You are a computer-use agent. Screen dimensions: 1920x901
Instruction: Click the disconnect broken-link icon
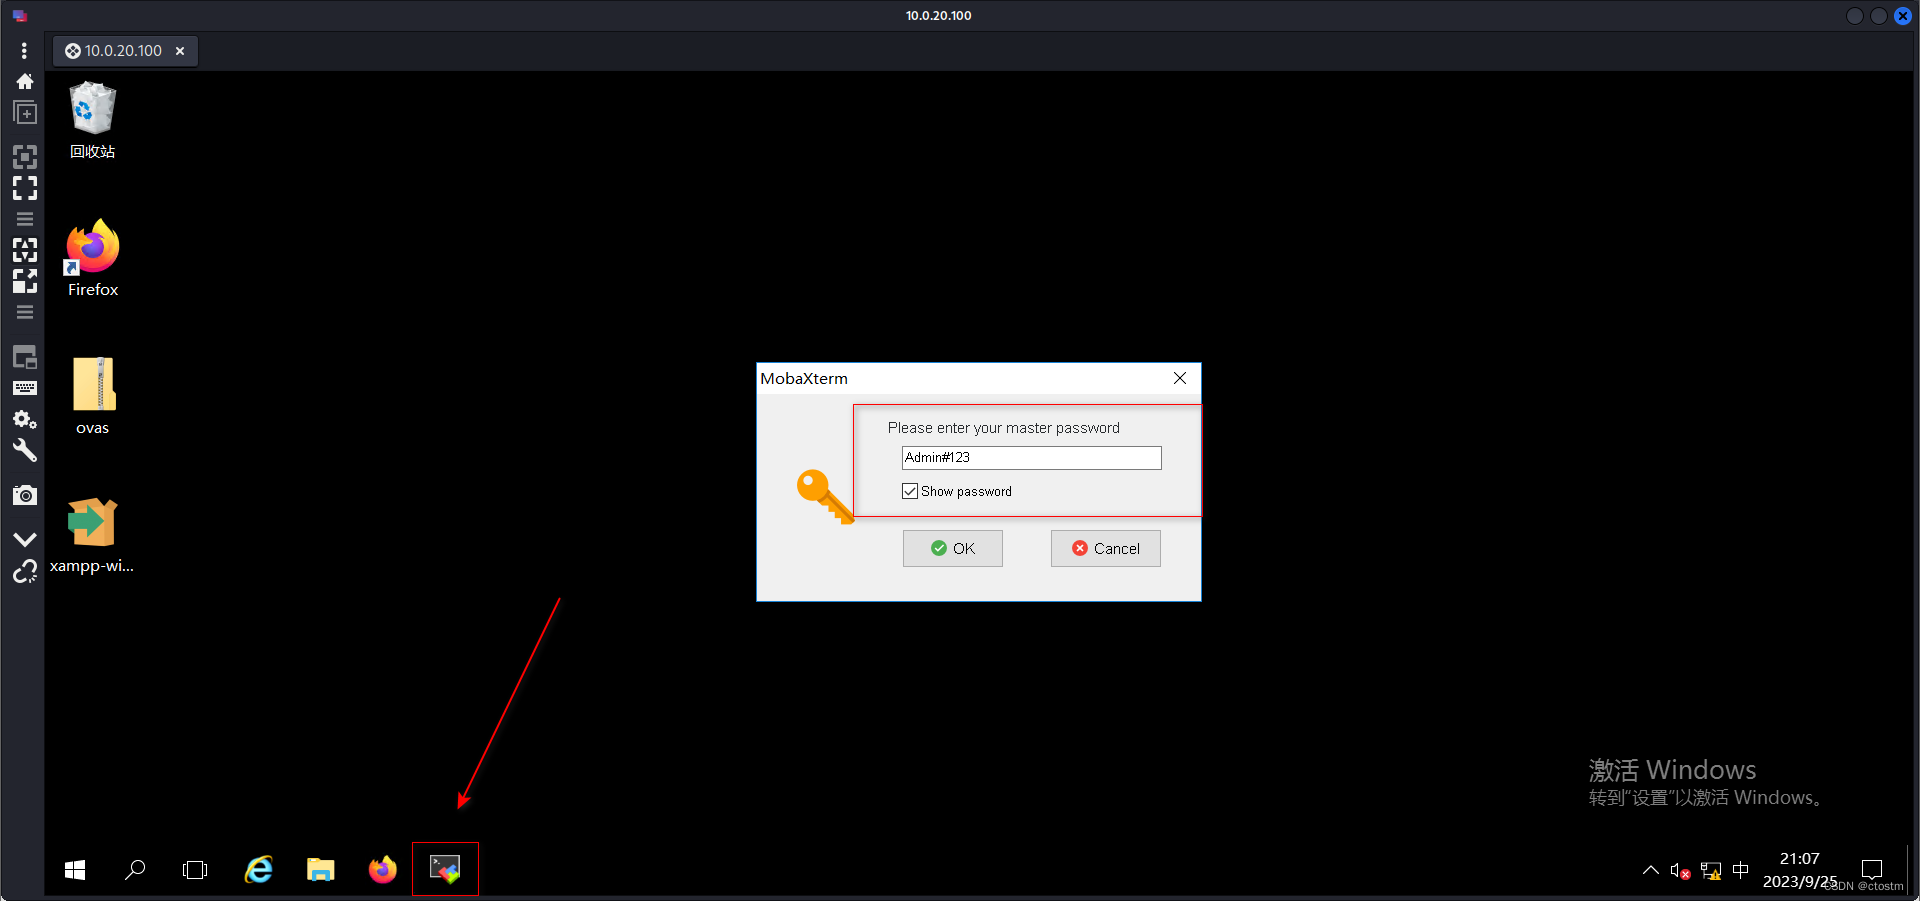pos(24,572)
